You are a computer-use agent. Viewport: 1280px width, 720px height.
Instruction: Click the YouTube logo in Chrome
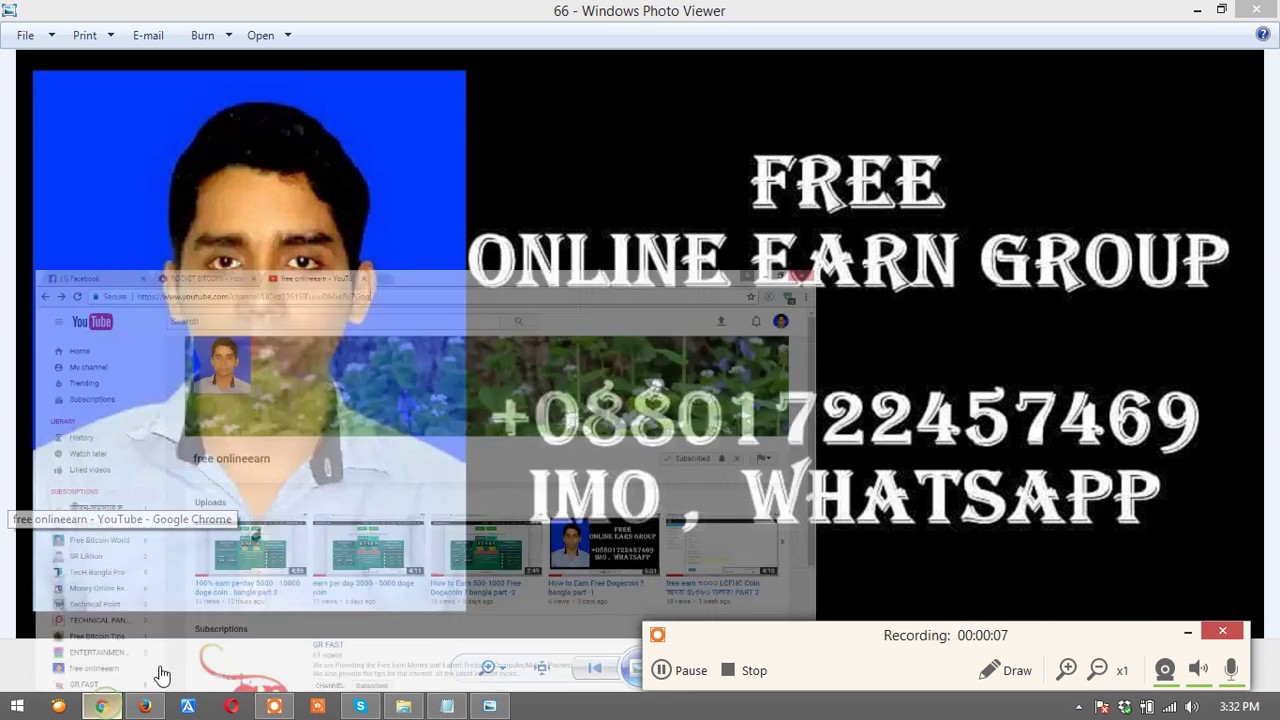pos(92,321)
